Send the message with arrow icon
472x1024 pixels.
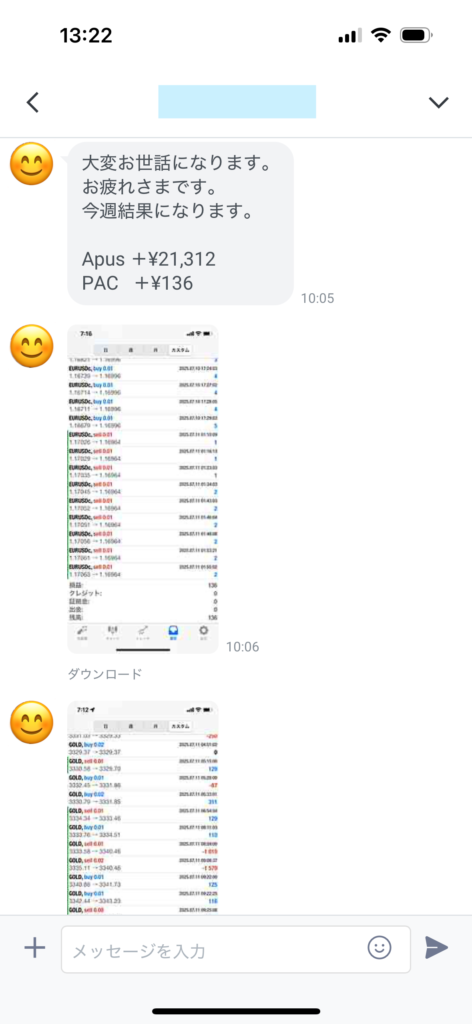coord(436,948)
